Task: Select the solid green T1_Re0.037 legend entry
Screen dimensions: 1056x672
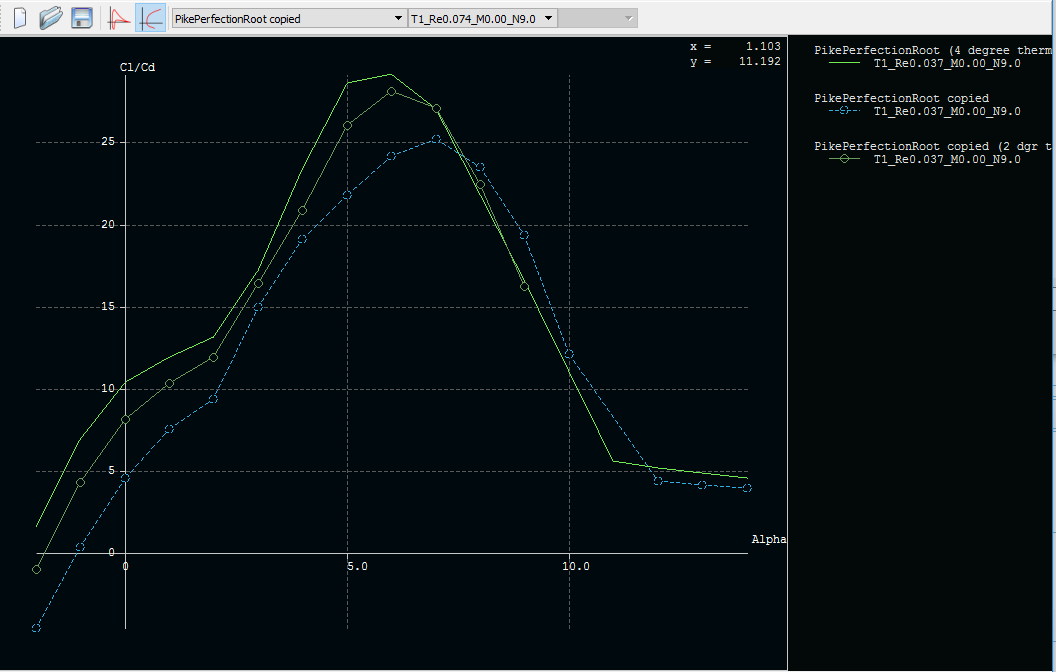Action: [947, 63]
